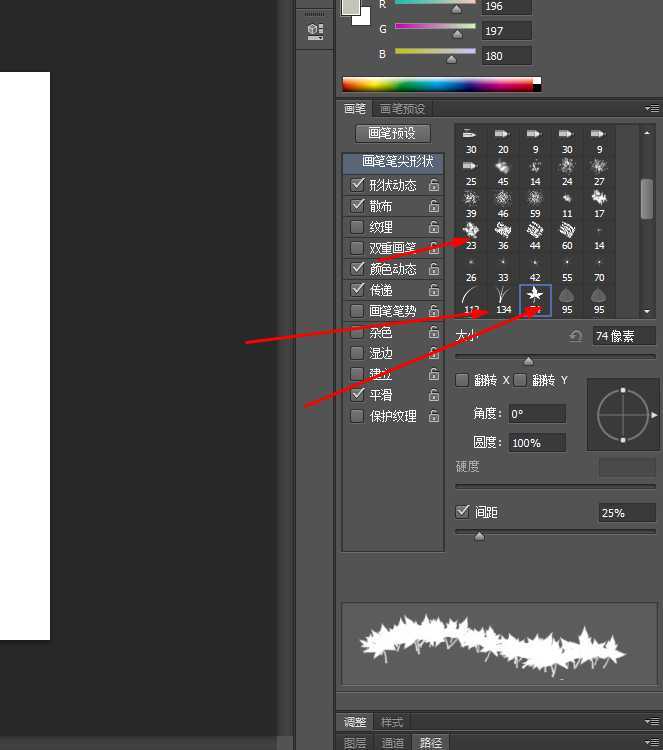Click the 角度 angle input field

(x=537, y=413)
